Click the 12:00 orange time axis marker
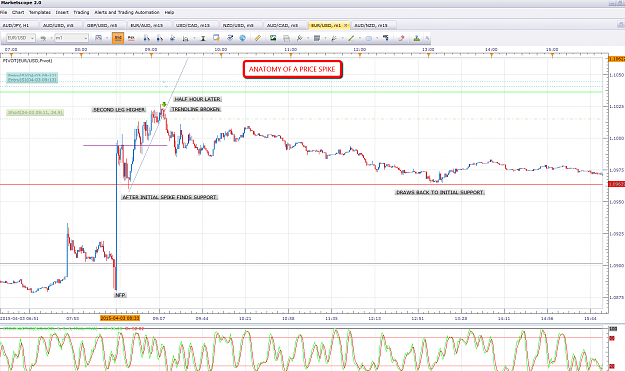The height and width of the screenshot is (371, 625). [360, 55]
